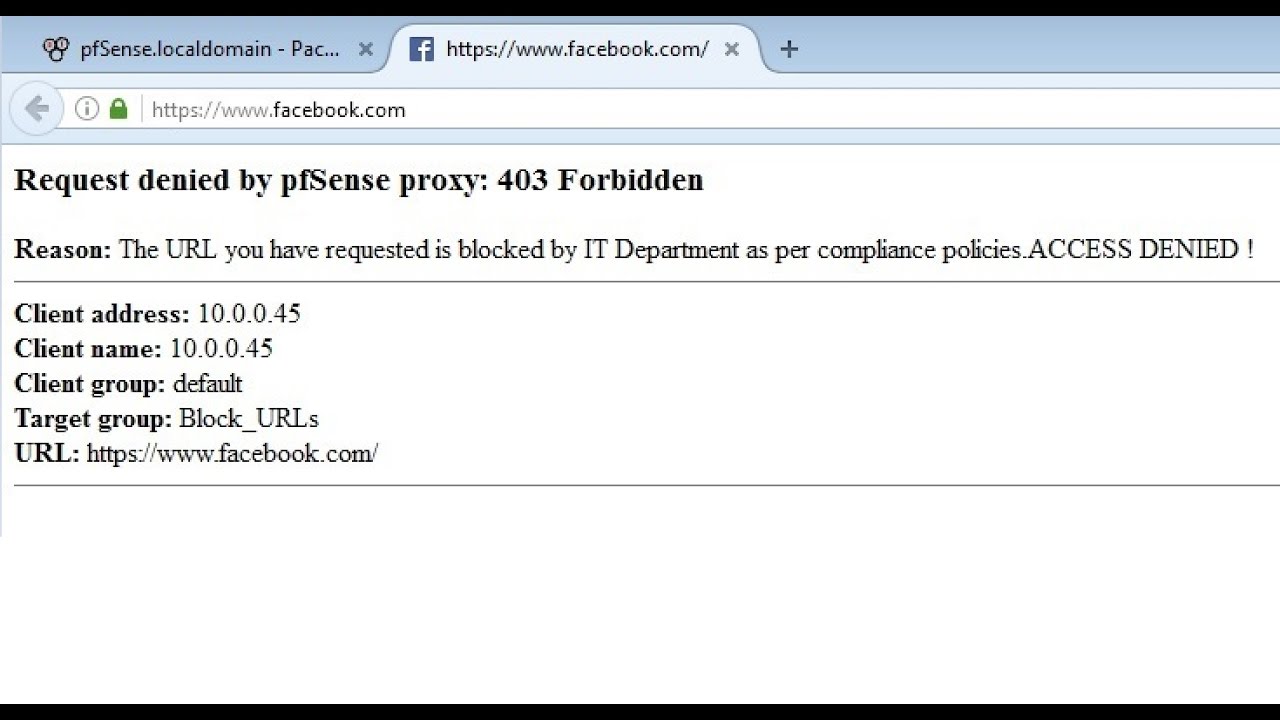The width and height of the screenshot is (1280, 720).
Task: Close the Facebook tab
Action: coord(732,49)
